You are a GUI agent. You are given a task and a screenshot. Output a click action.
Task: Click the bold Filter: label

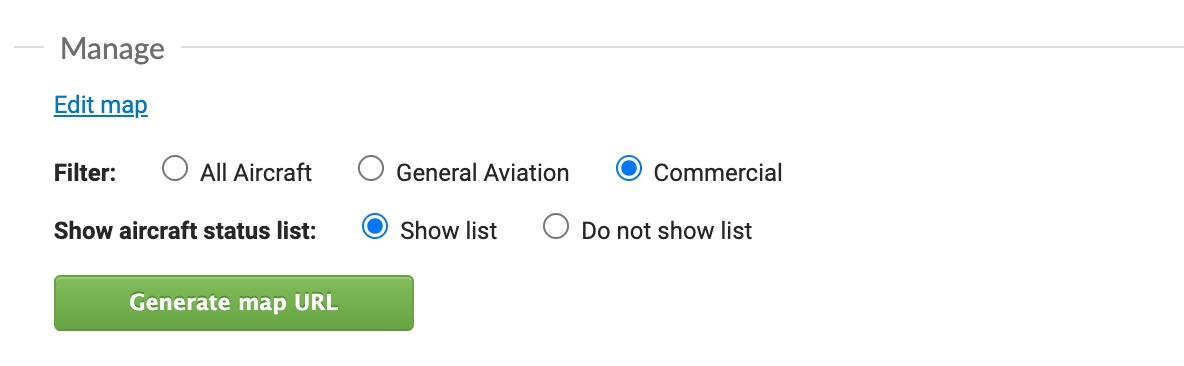point(85,173)
